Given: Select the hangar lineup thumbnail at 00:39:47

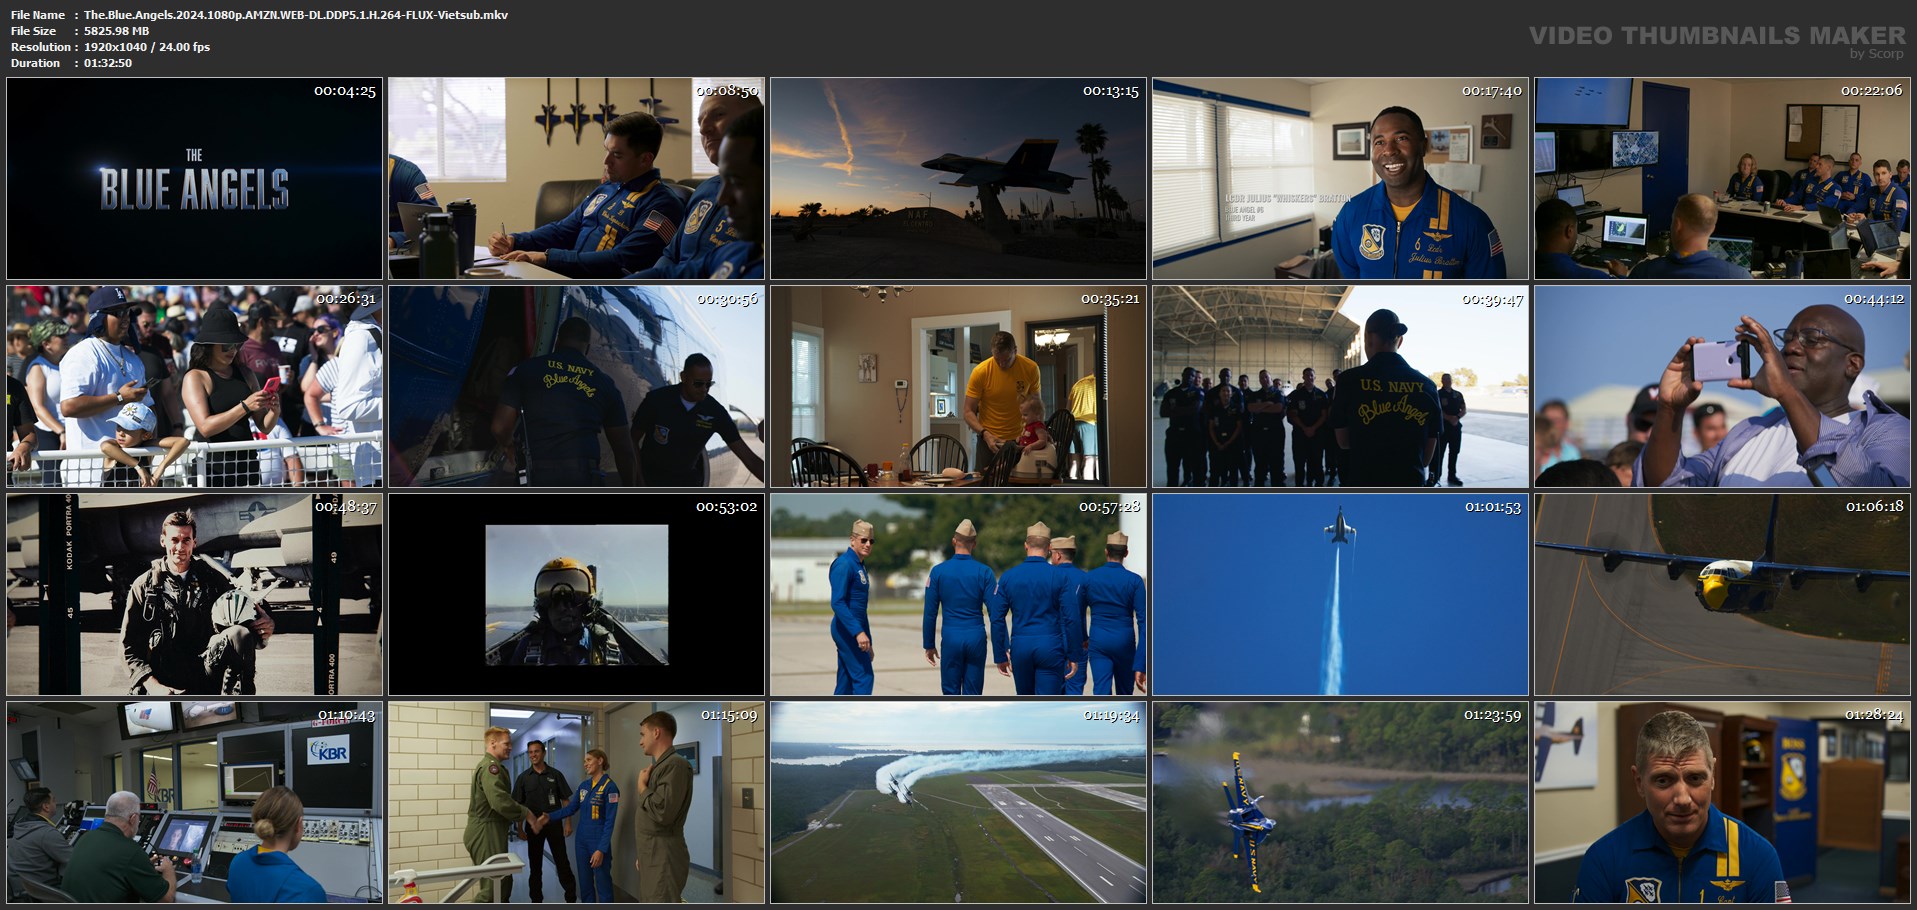Looking at the screenshot, I should point(1340,386).
